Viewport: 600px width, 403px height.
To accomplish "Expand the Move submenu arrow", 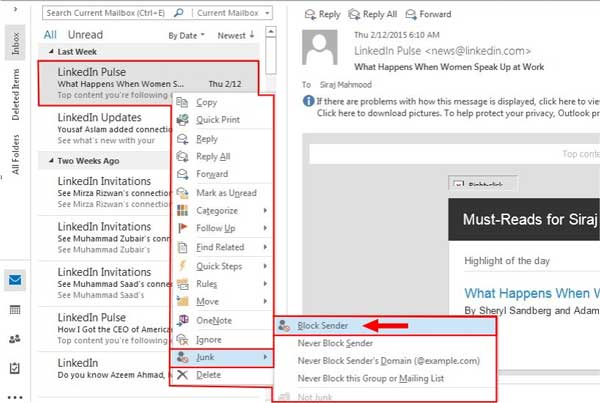I will (x=265, y=301).
